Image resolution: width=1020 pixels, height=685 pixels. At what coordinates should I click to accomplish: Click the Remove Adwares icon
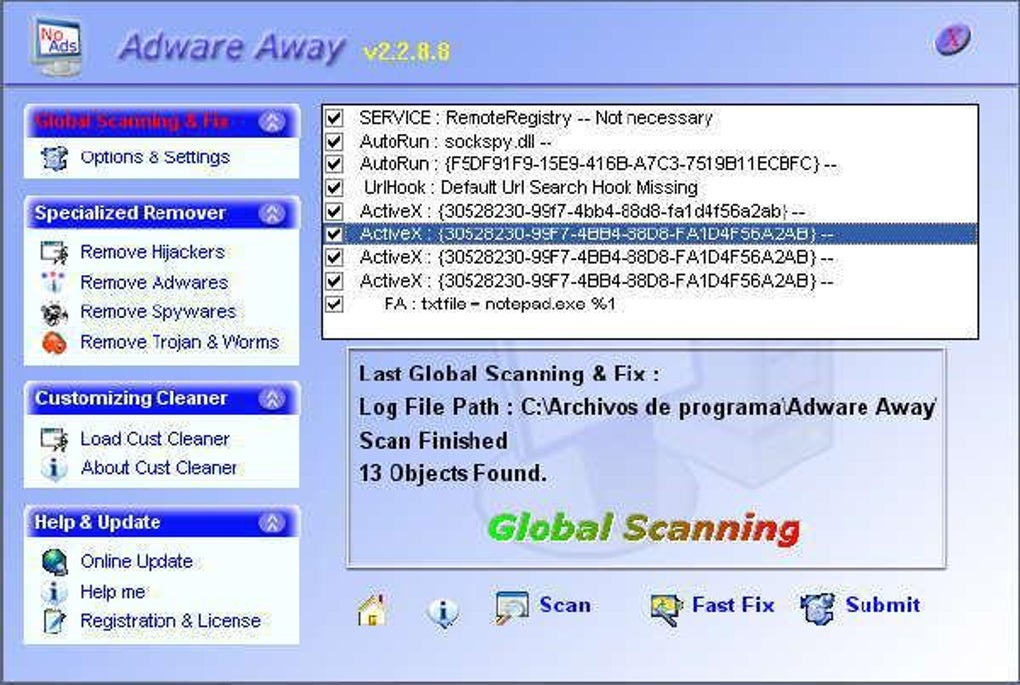pyautogui.click(x=53, y=282)
